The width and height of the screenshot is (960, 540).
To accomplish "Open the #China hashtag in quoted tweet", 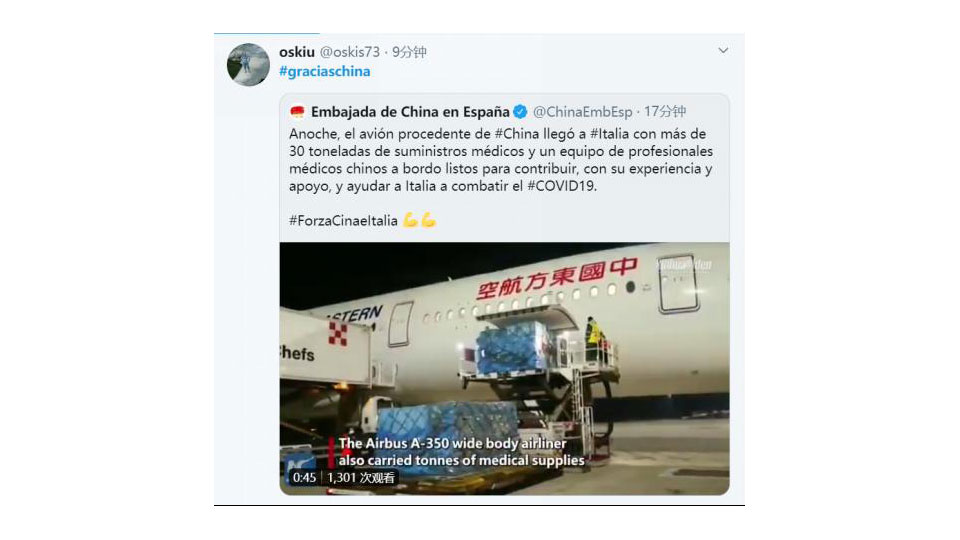I will pos(517,133).
